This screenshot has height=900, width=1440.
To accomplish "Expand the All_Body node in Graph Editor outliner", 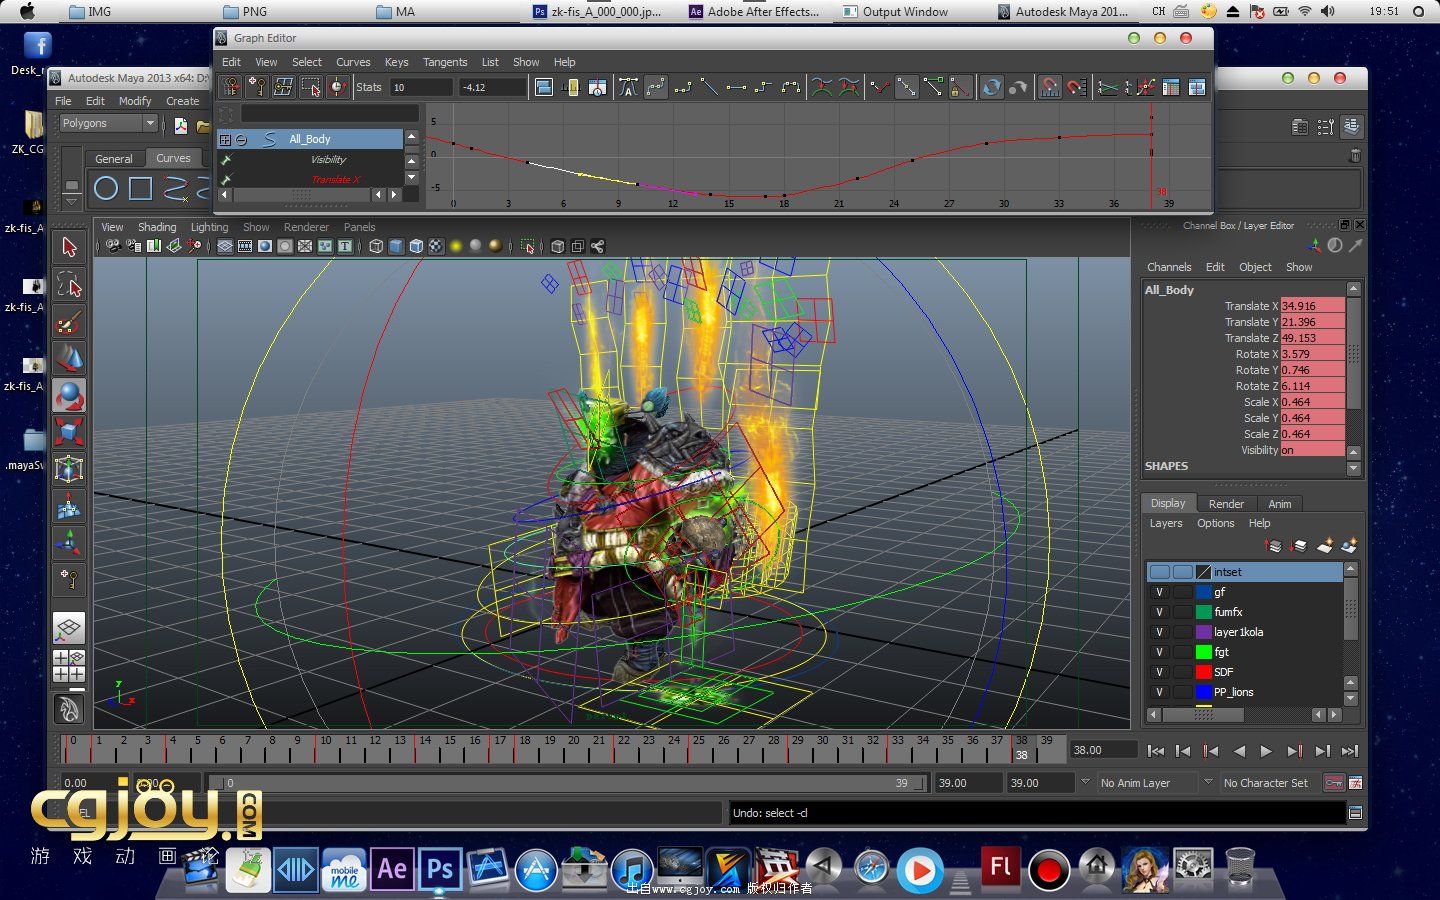I will click(x=225, y=139).
